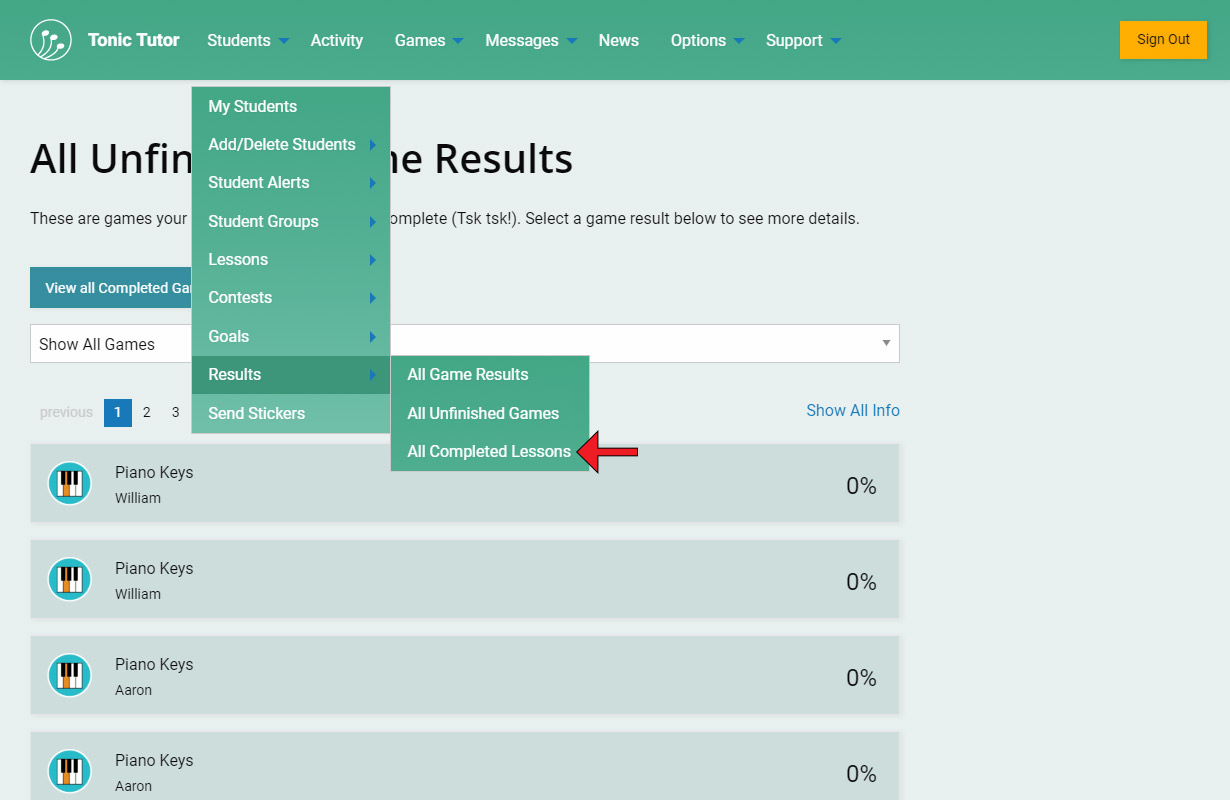Click the Show All Info link
This screenshot has height=800, width=1230.
tap(852, 410)
